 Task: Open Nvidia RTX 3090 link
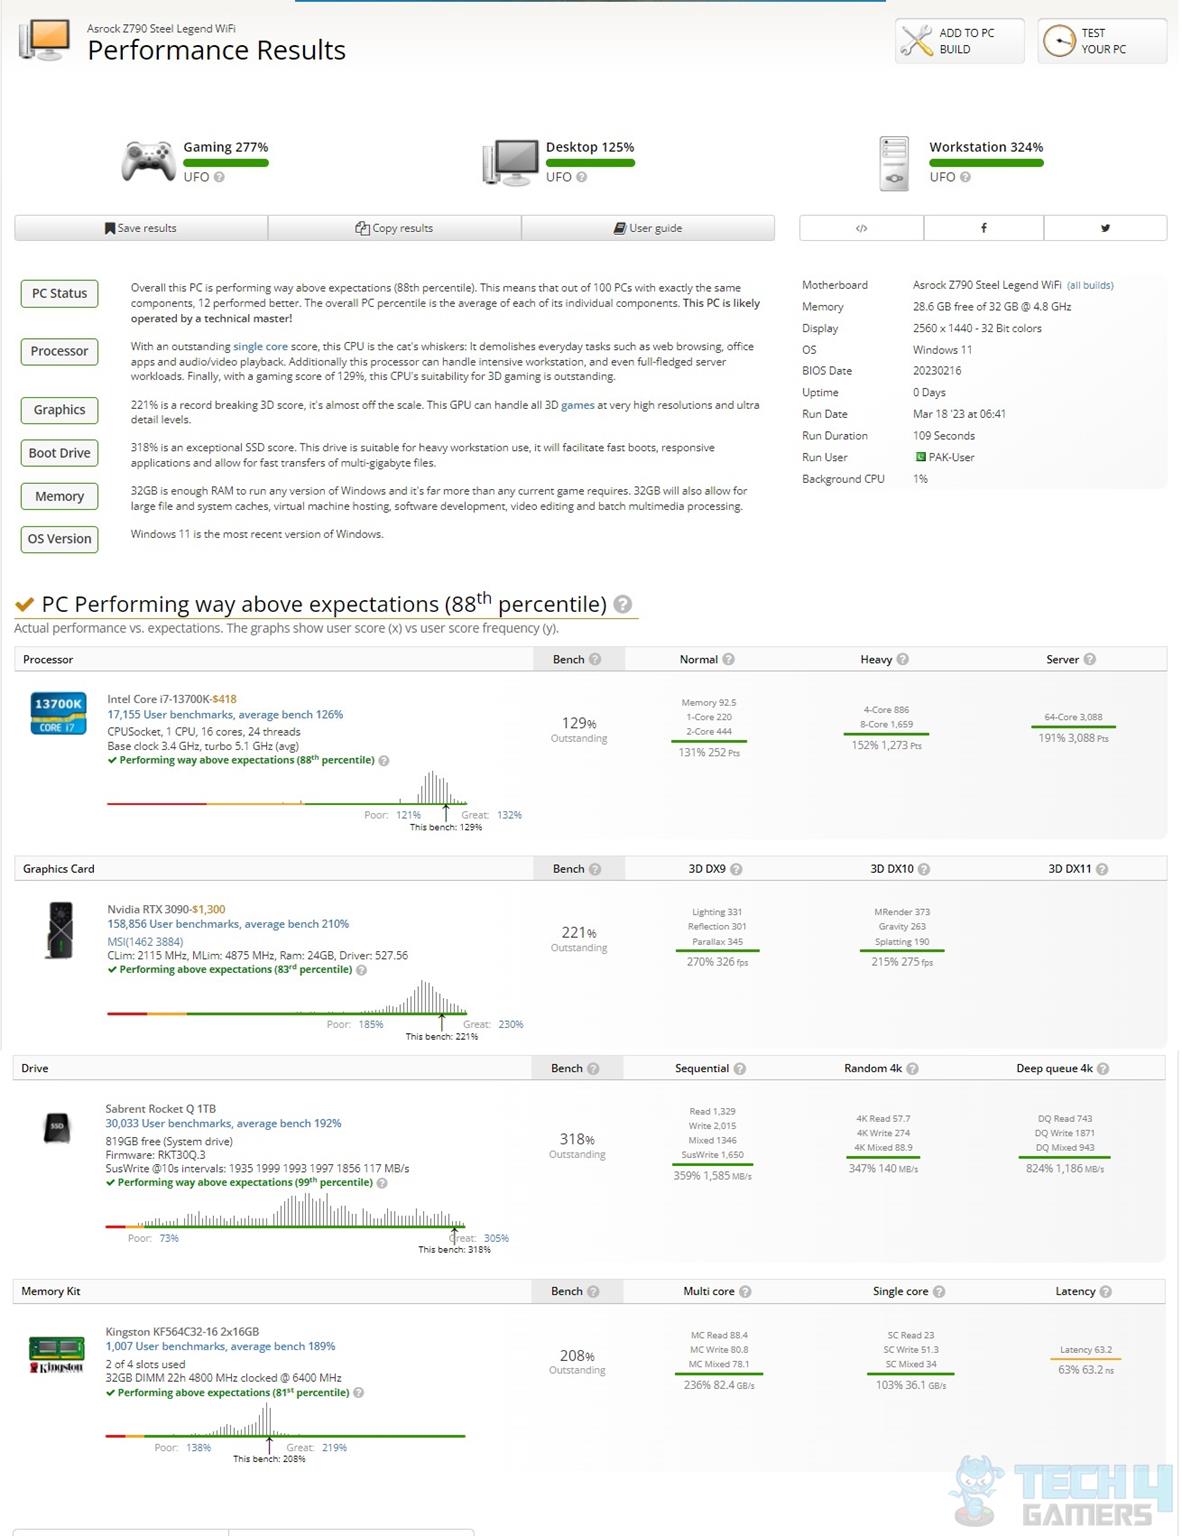pyautogui.click(x=148, y=909)
